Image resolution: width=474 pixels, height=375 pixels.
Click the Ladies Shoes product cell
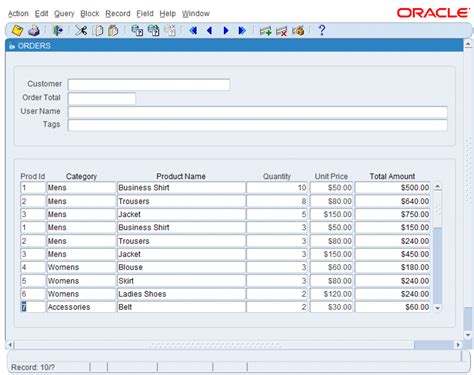(x=181, y=294)
